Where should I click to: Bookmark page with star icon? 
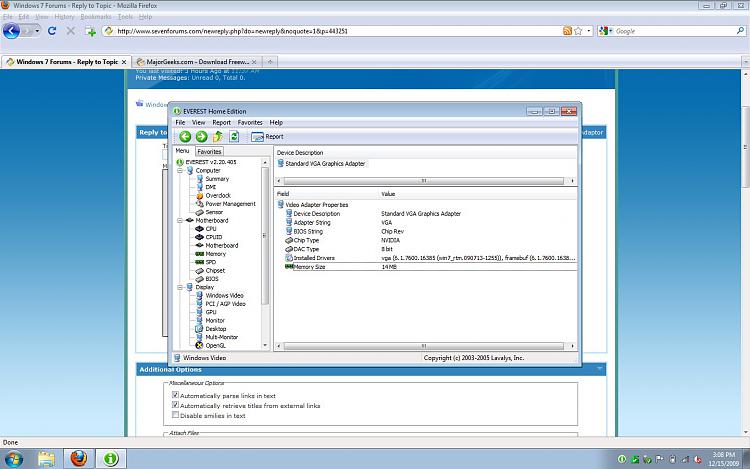pyautogui.click(x=578, y=31)
